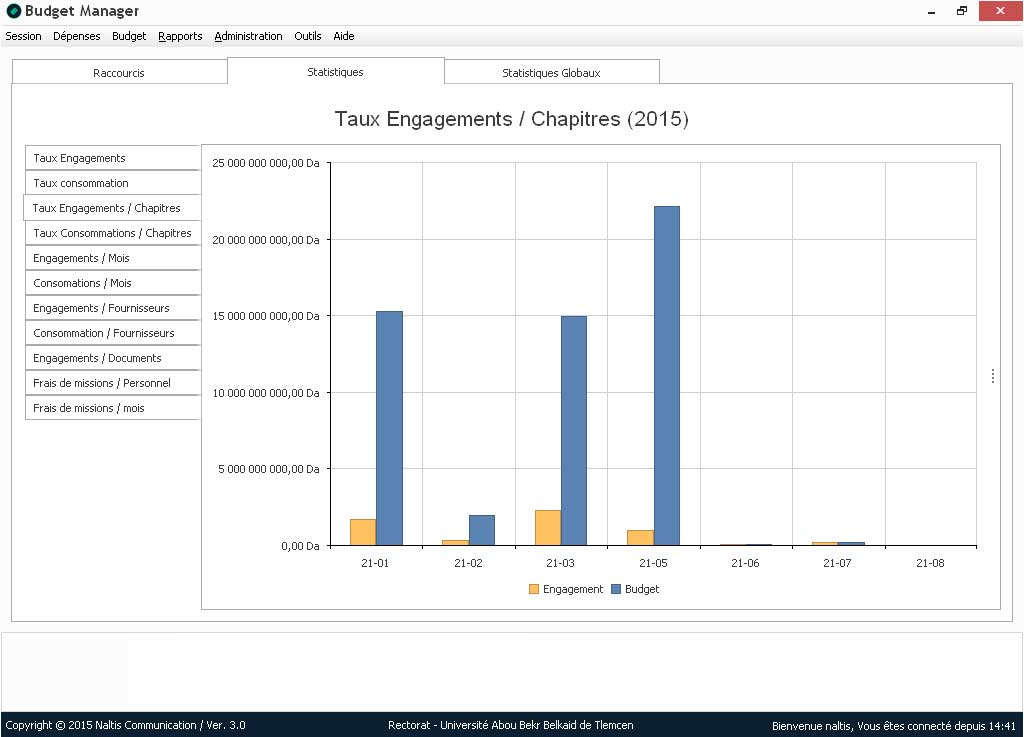Switch to the Raccourcis tab
The width and height of the screenshot is (1024, 737).
tap(119, 73)
